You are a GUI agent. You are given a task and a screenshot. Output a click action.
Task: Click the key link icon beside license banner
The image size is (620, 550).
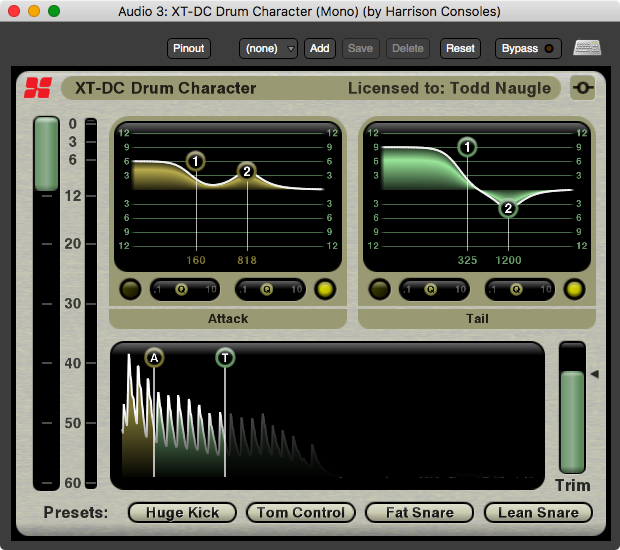583,87
